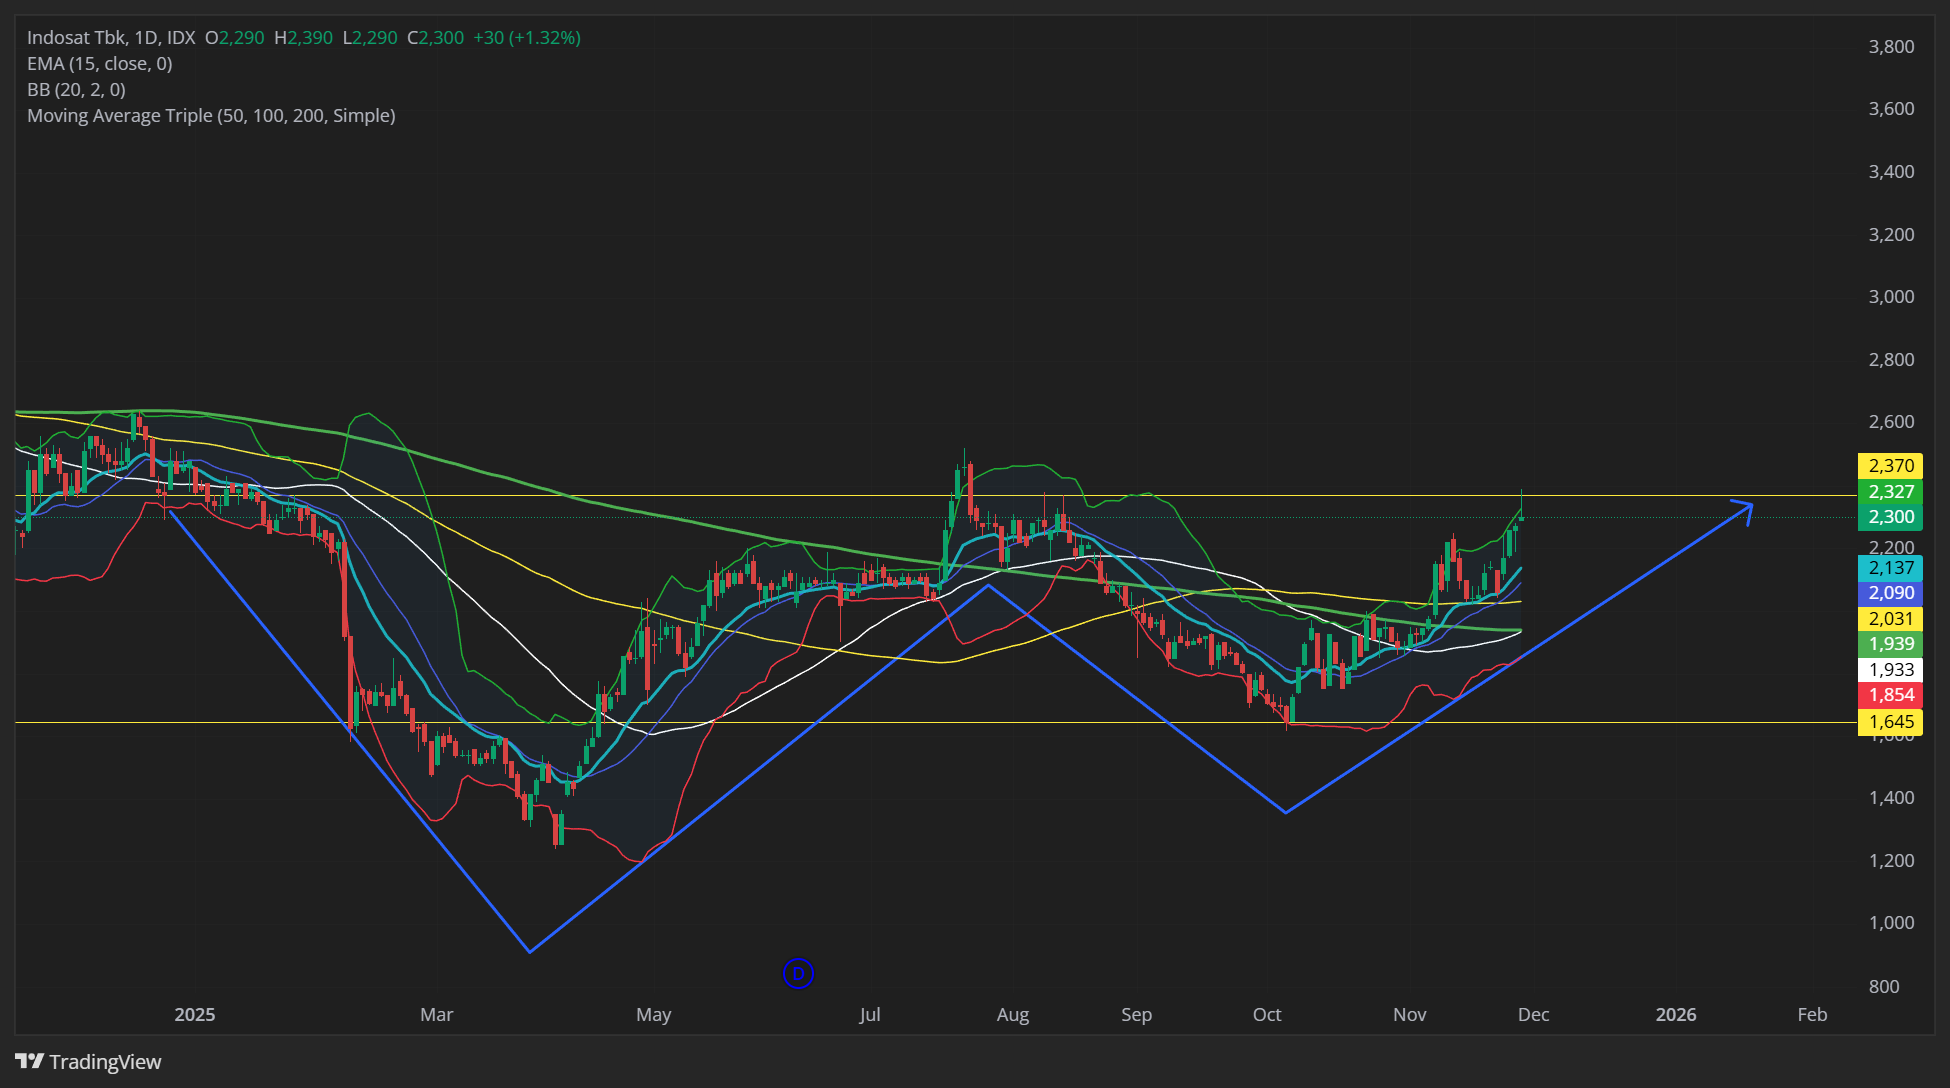The width and height of the screenshot is (1950, 1088).
Task: Click the green 1,939 moving average tag
Action: 1890,644
